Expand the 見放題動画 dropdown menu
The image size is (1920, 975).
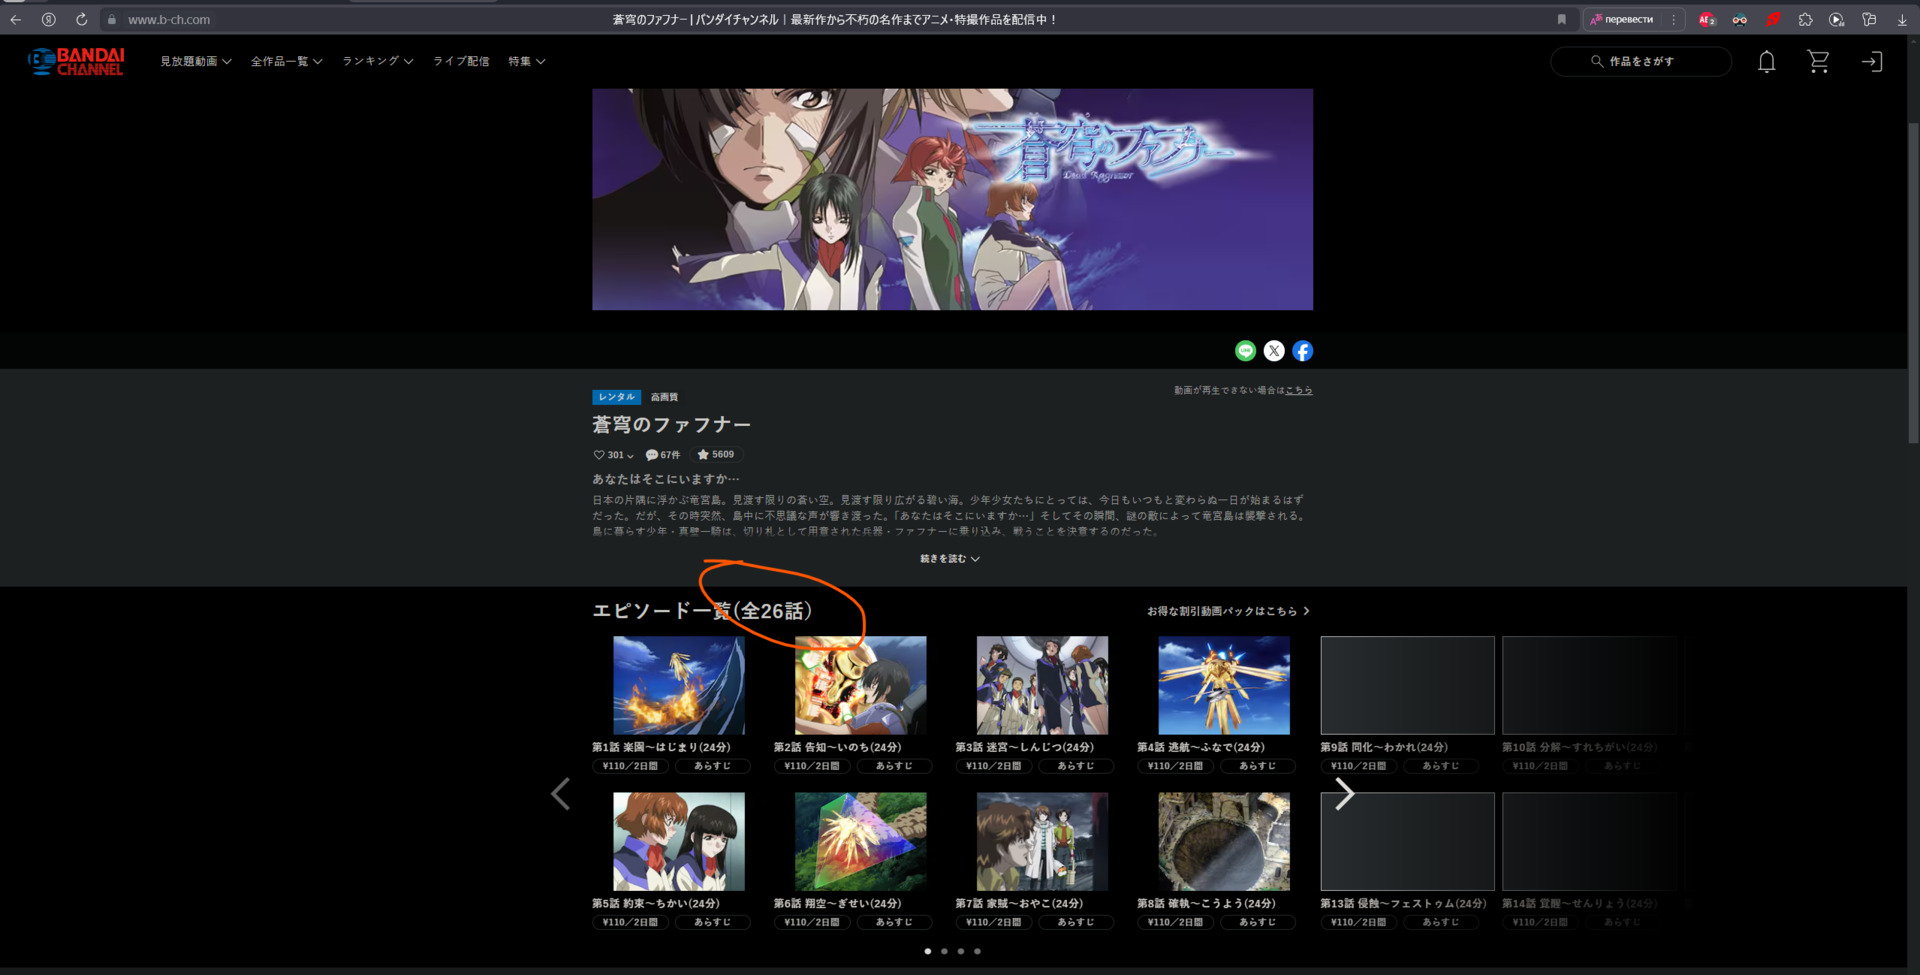coord(195,62)
